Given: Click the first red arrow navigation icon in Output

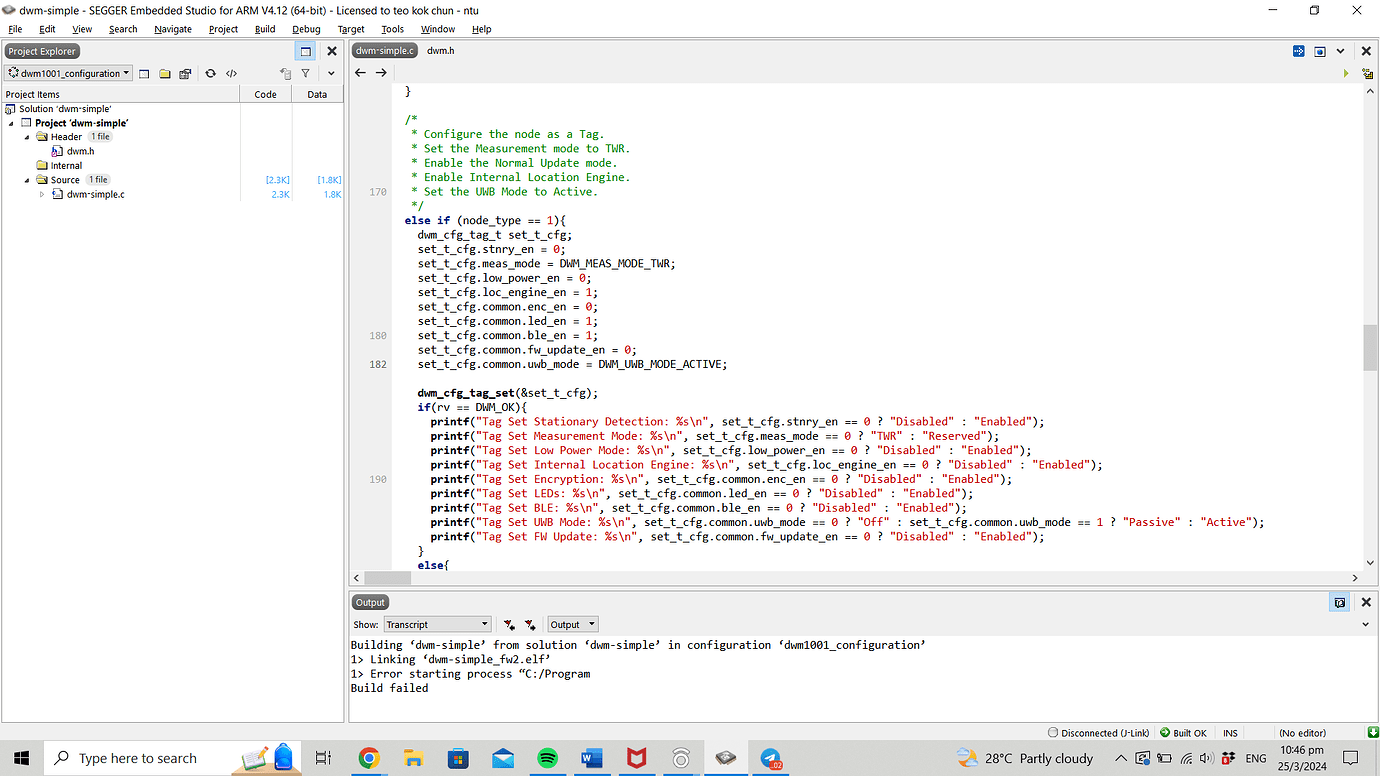Looking at the screenshot, I should (510, 624).
